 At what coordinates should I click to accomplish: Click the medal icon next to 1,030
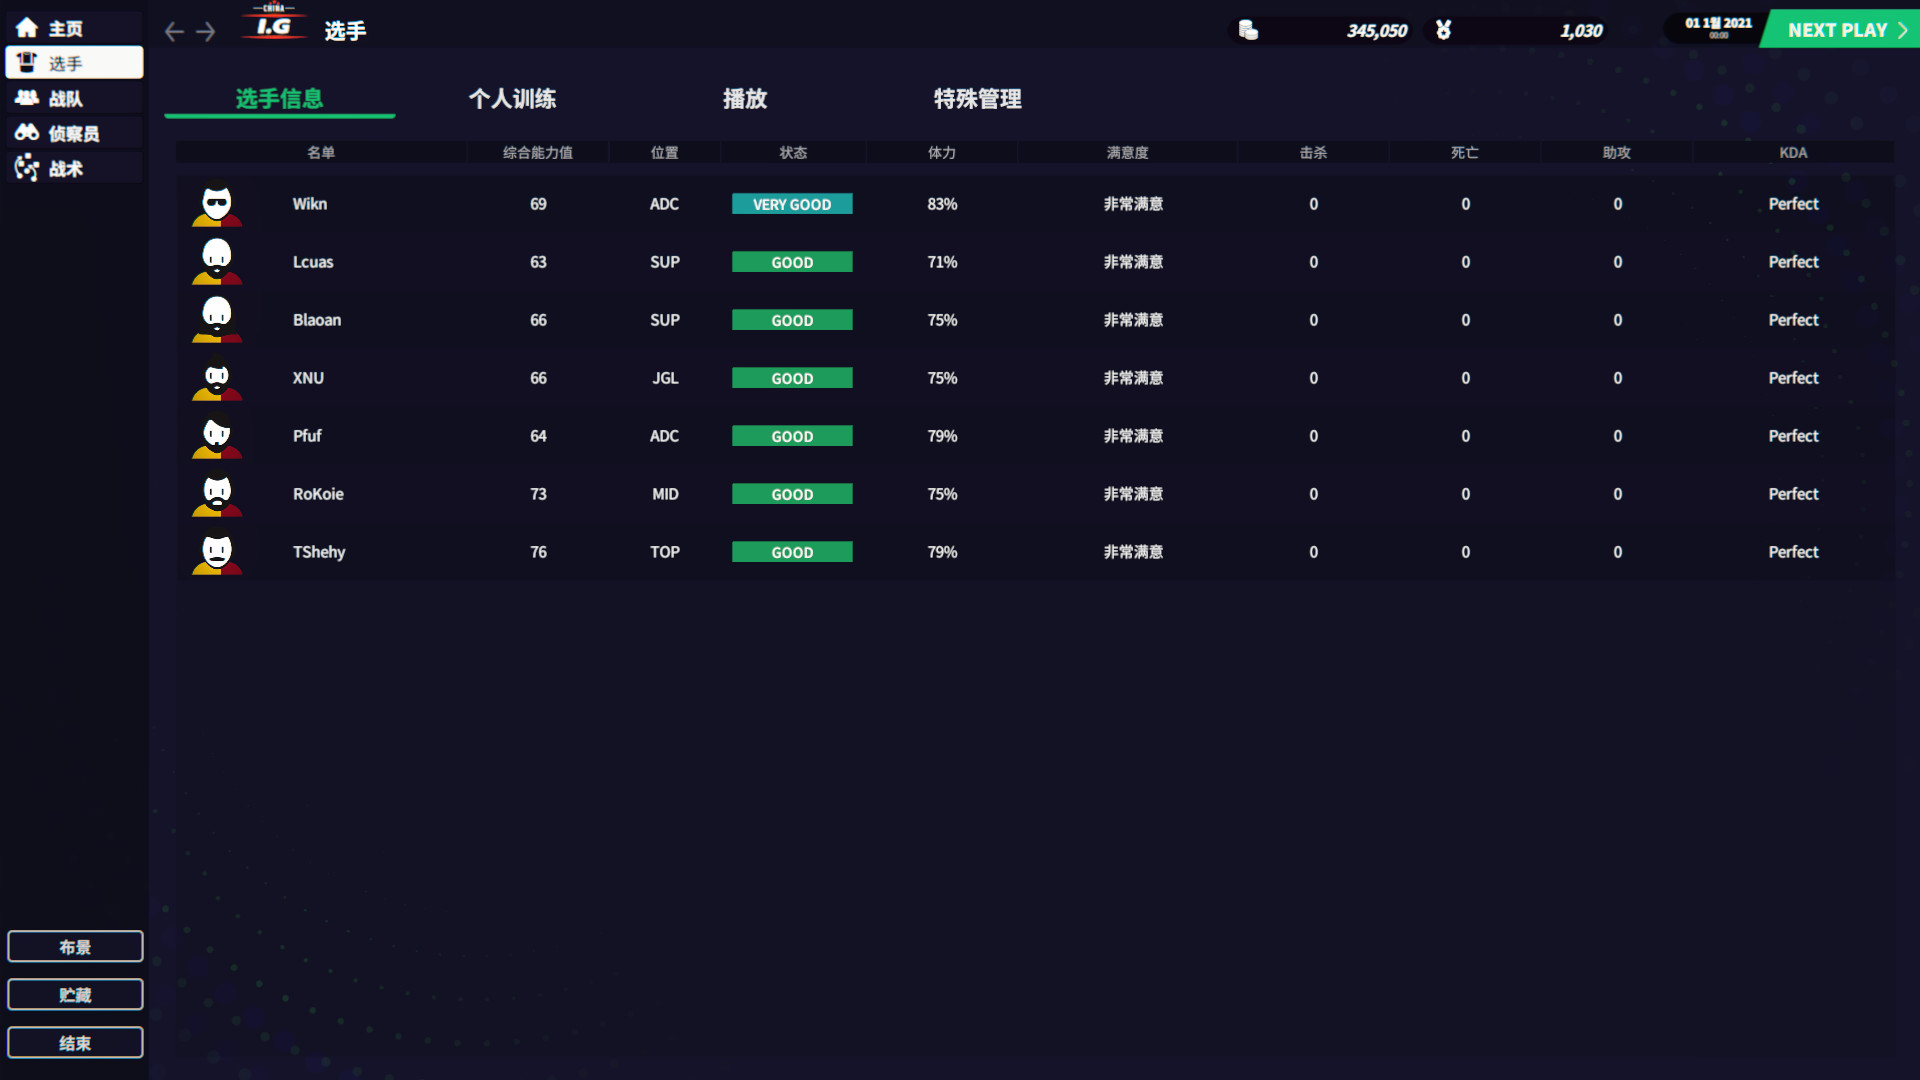pyautogui.click(x=1443, y=30)
